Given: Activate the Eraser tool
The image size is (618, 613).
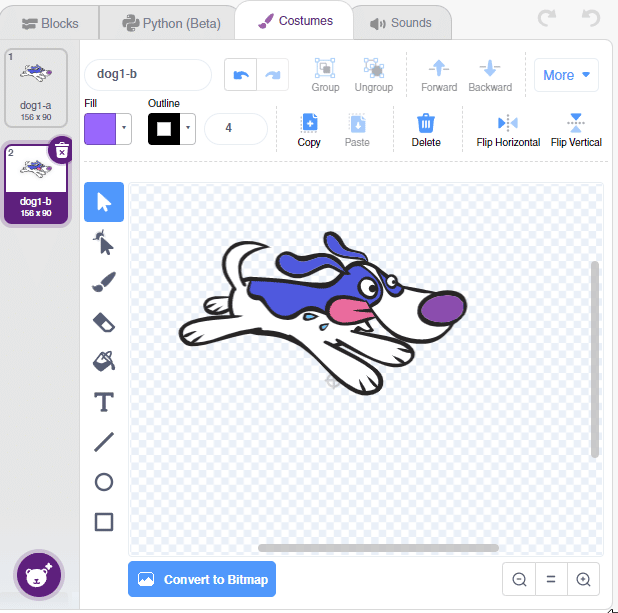Looking at the screenshot, I should 104,322.
